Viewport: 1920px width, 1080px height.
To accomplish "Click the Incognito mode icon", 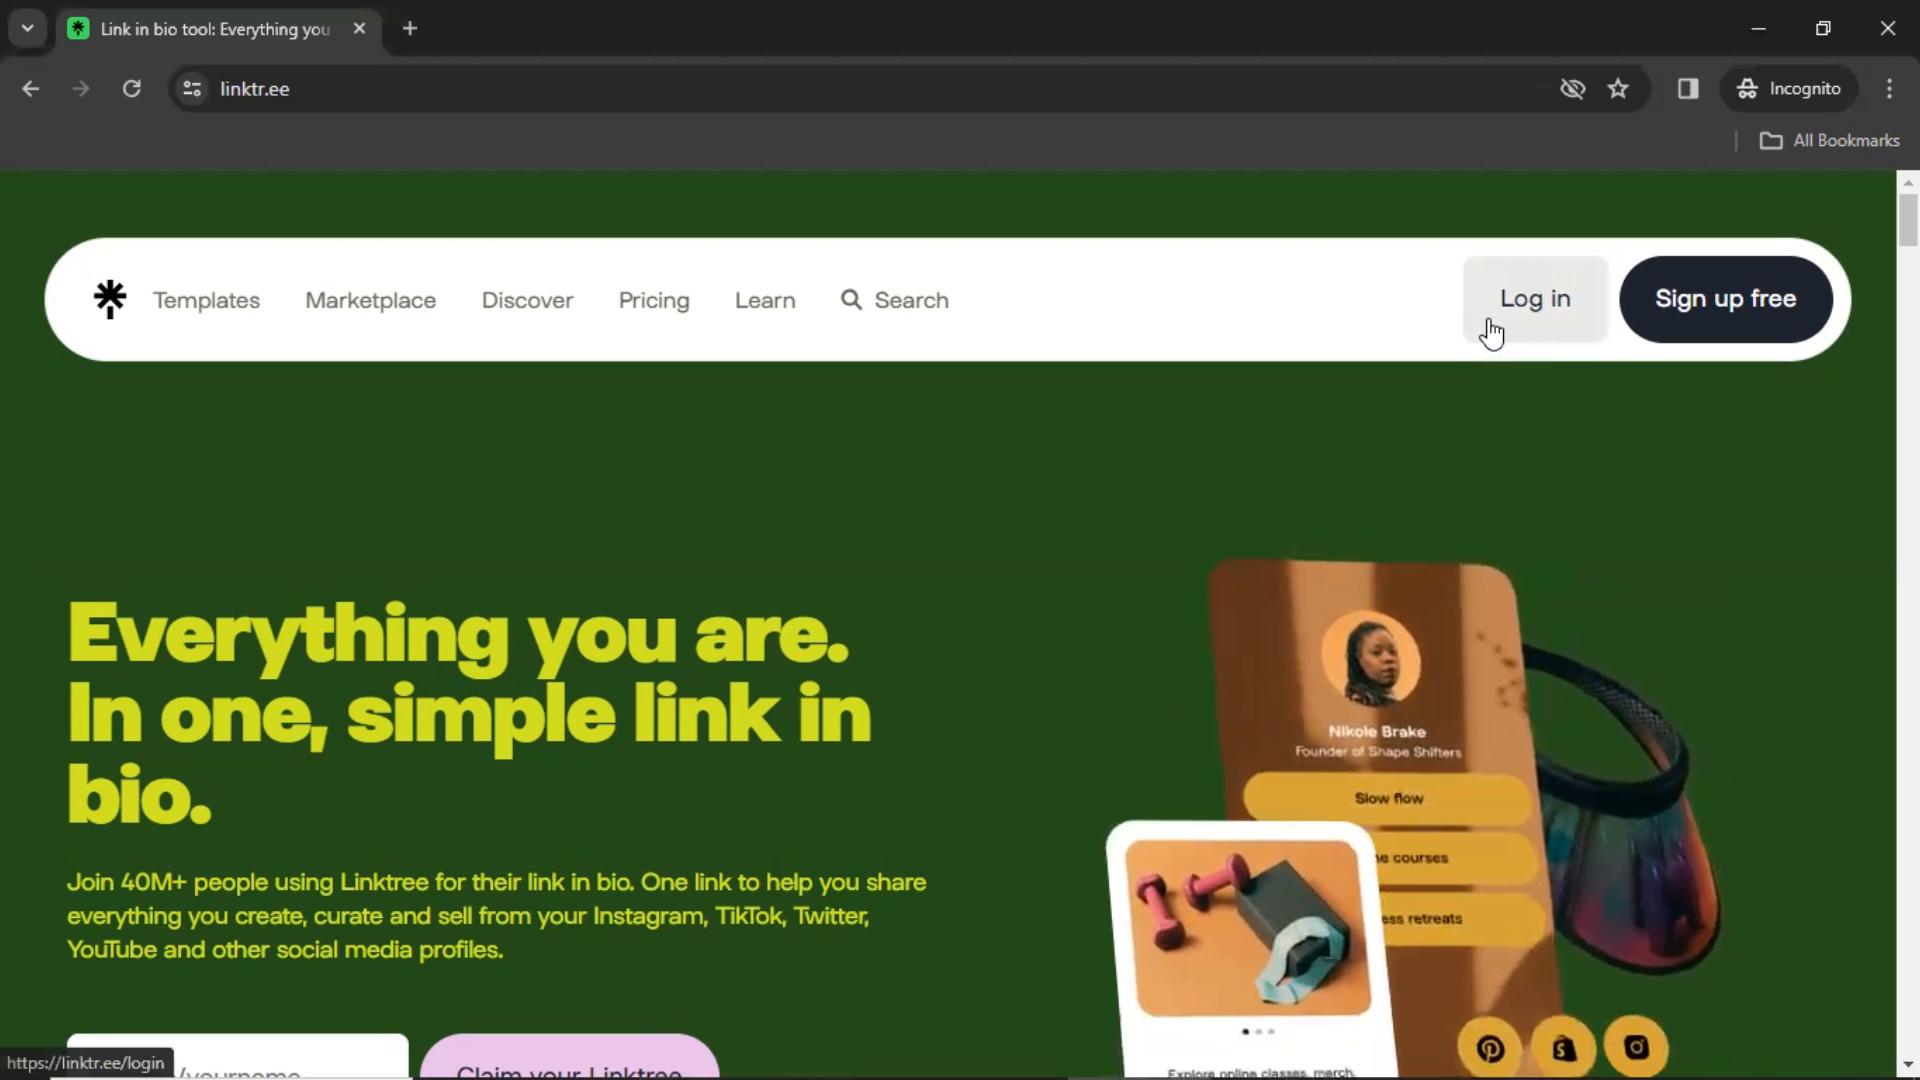I will pyautogui.click(x=1745, y=88).
